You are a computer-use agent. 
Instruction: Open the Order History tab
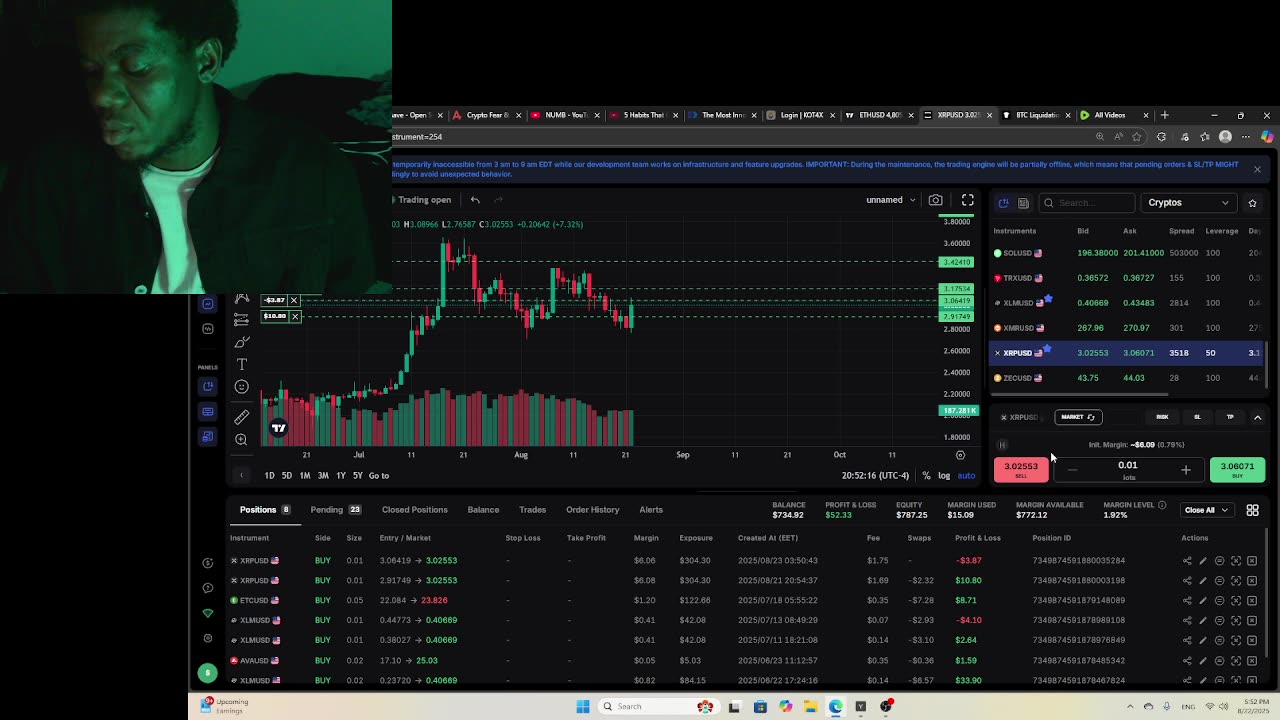593,510
